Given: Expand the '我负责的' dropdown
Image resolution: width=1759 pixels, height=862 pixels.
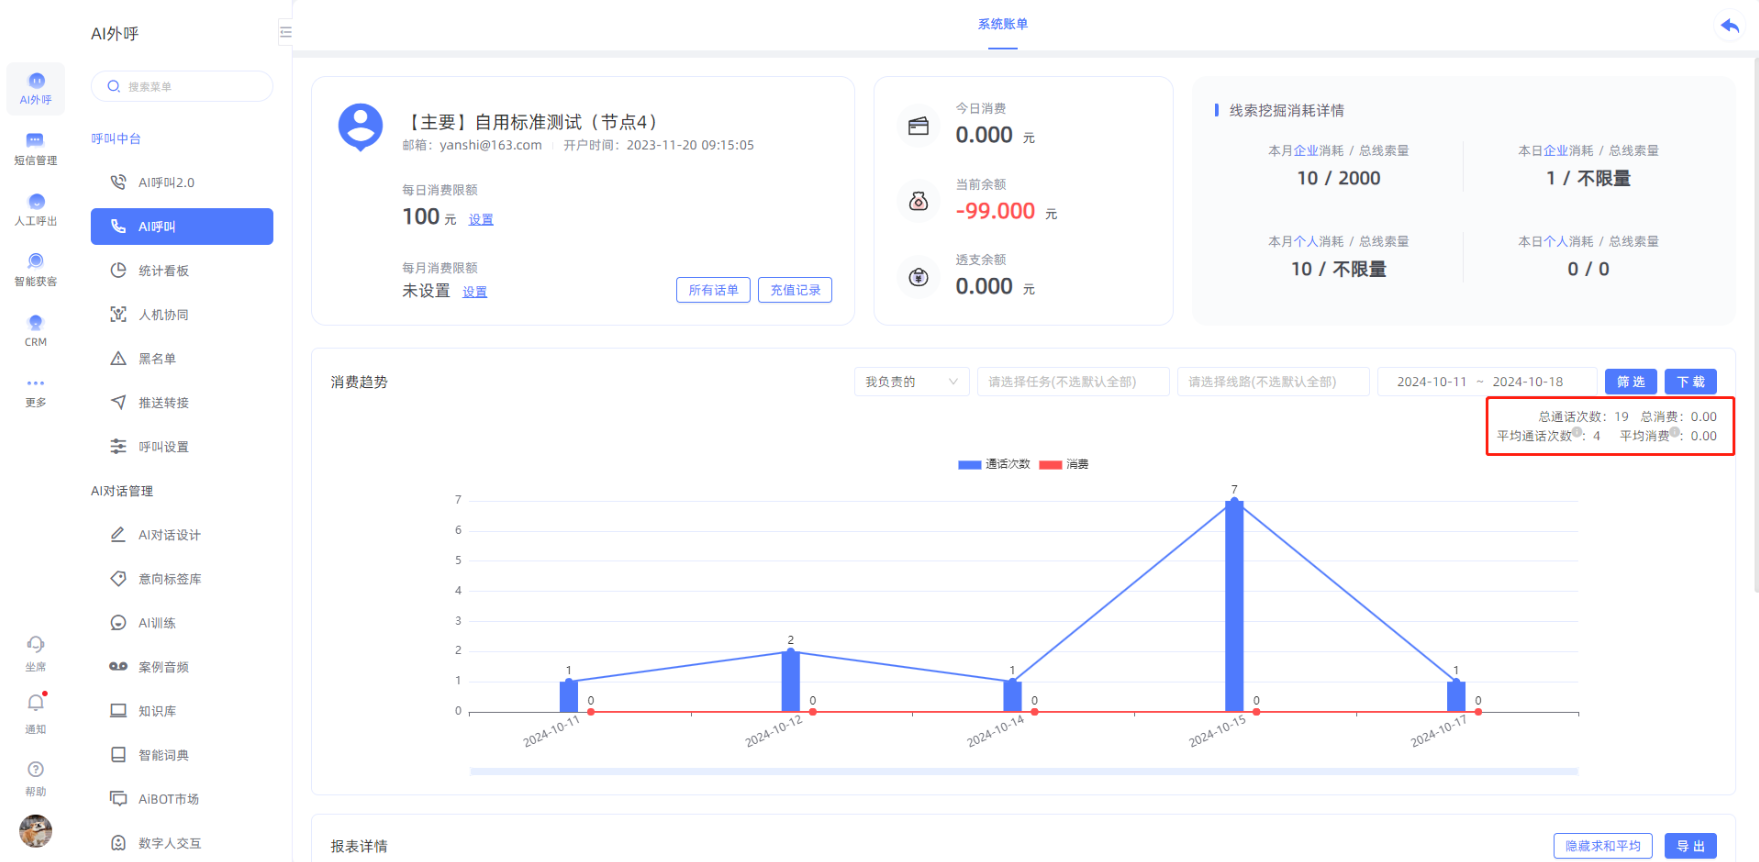Looking at the screenshot, I should [x=911, y=382].
